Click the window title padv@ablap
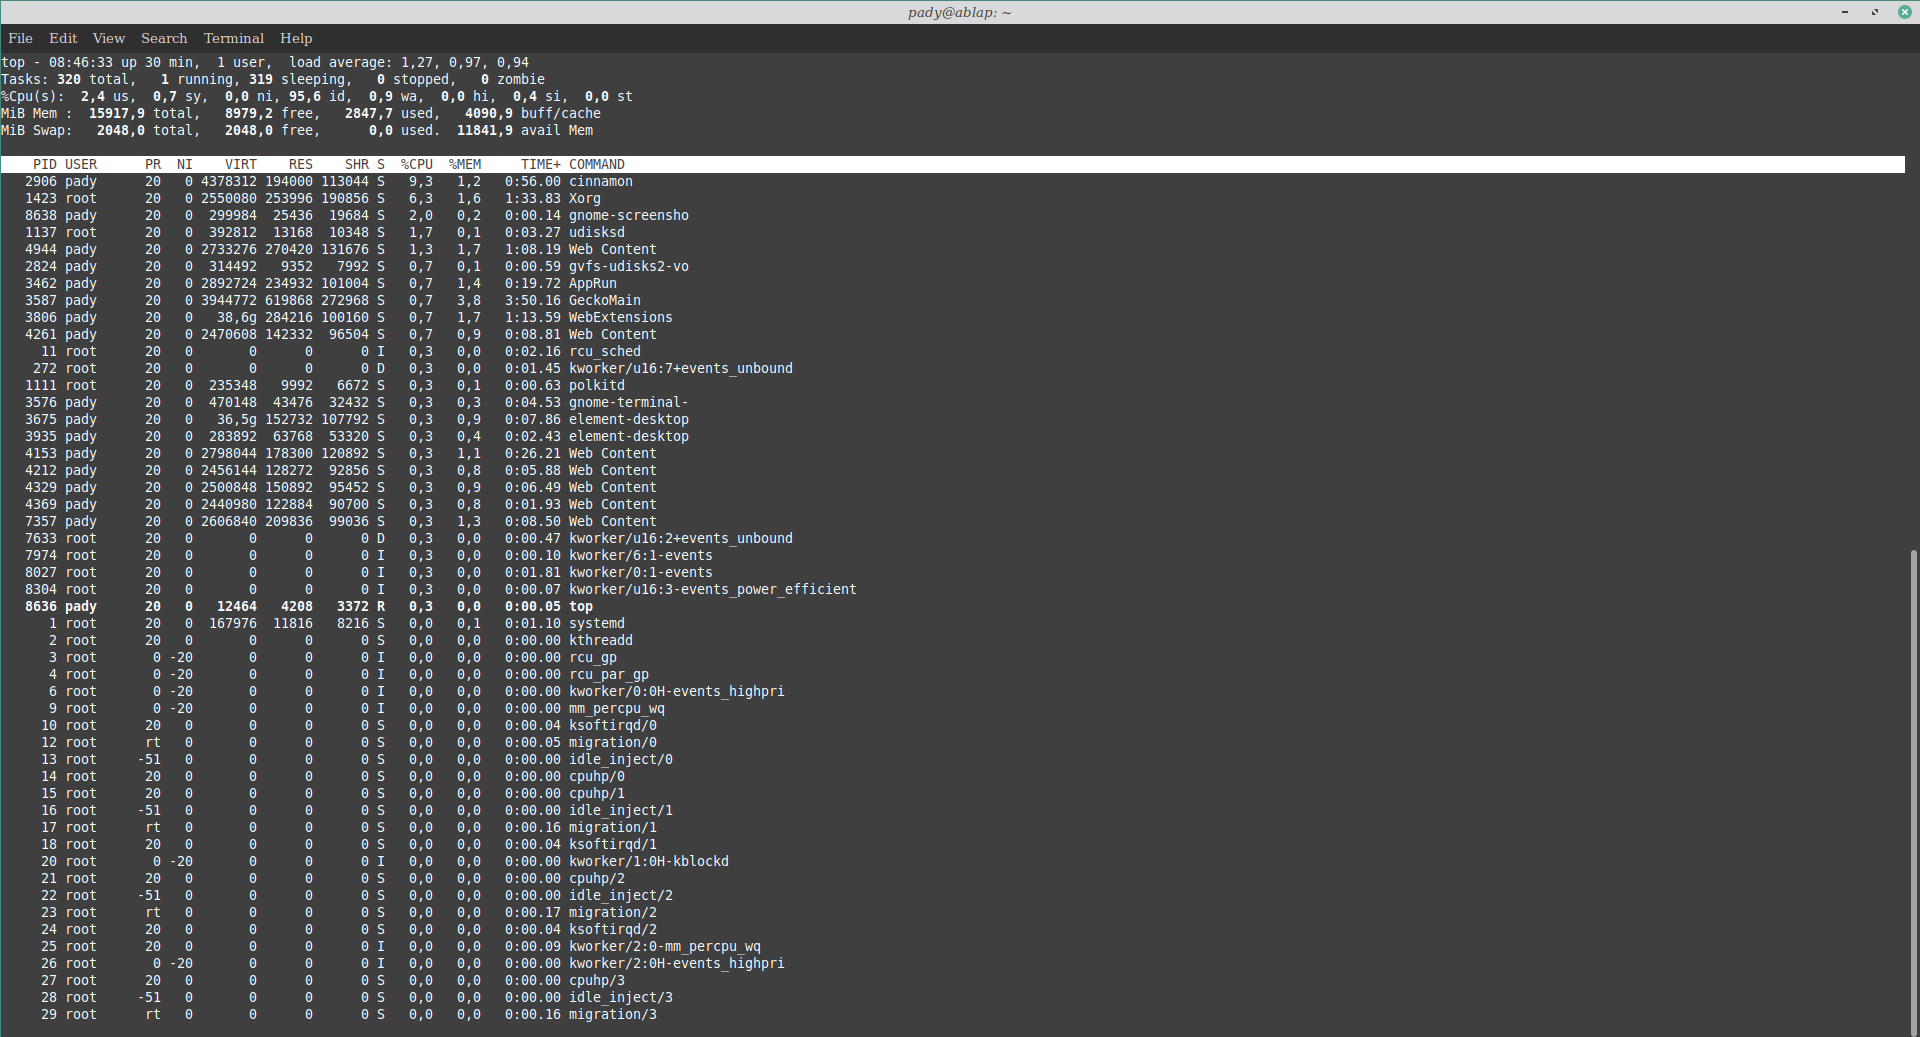1920x1037 pixels. click(960, 12)
